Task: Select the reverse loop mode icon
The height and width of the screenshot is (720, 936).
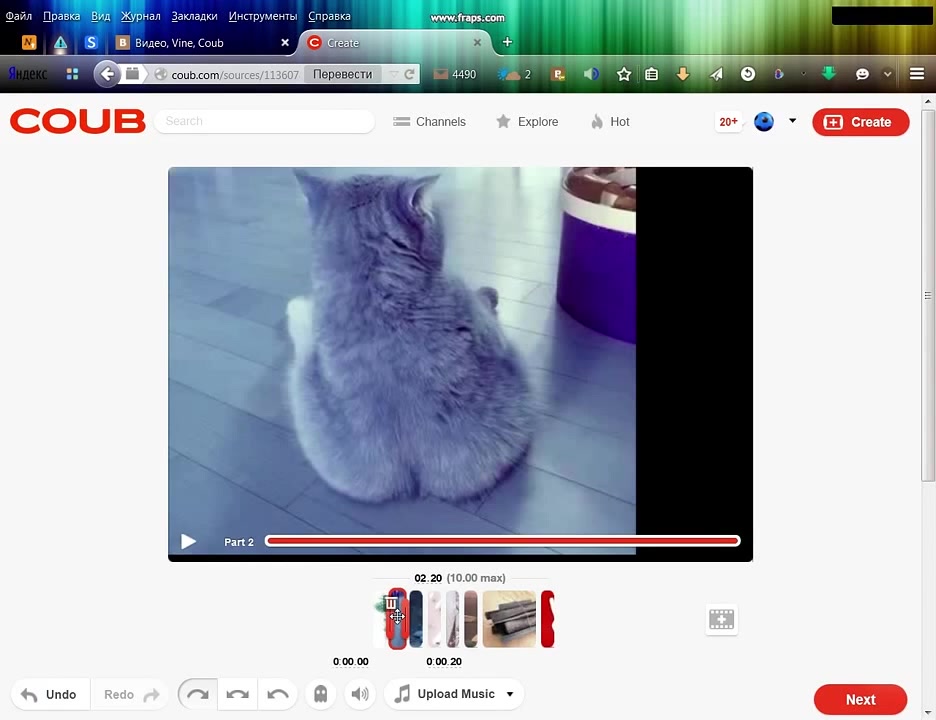Action: click(x=278, y=694)
